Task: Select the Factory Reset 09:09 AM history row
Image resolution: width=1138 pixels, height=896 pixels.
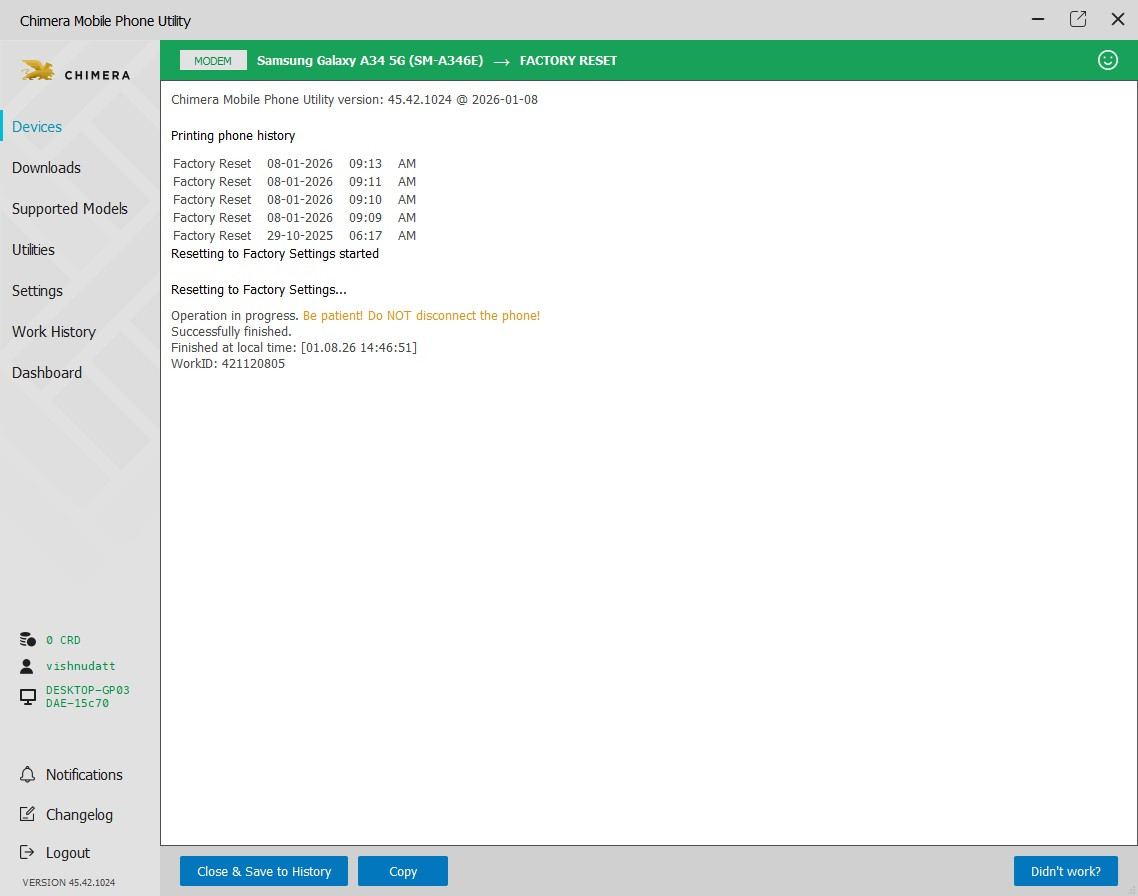Action: 294,218
